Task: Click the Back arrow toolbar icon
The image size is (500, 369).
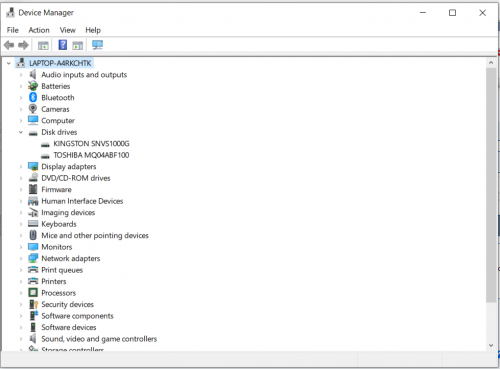Action: coord(9,45)
